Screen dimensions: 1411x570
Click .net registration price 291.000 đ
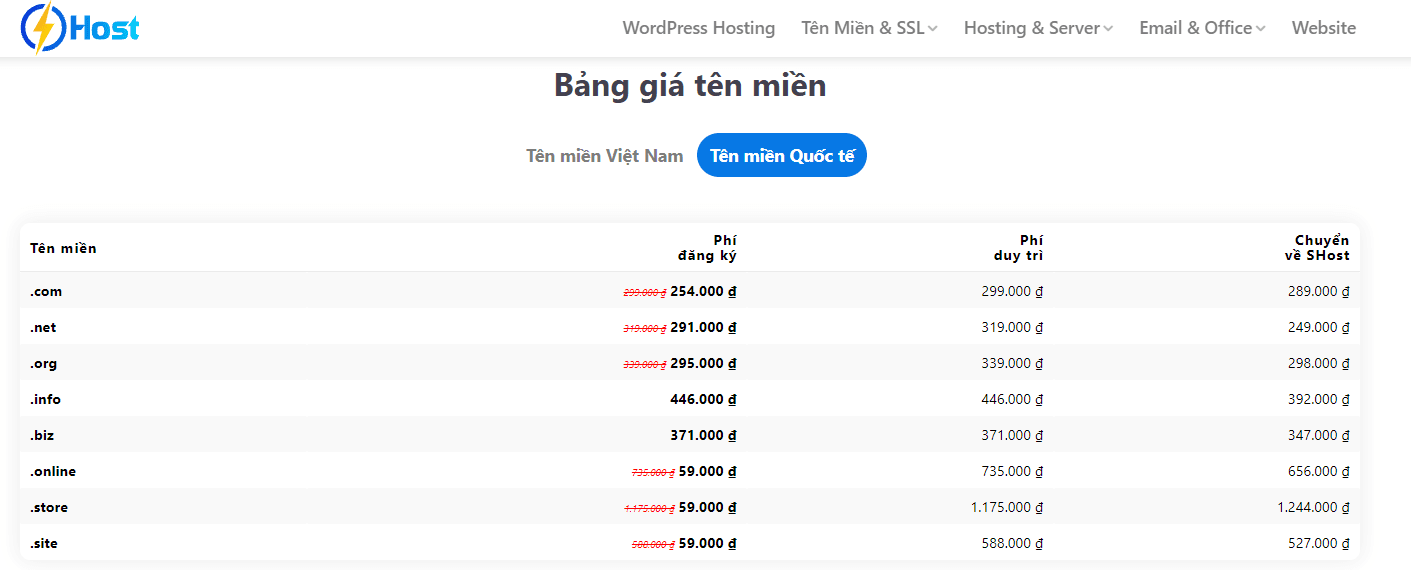tap(703, 328)
